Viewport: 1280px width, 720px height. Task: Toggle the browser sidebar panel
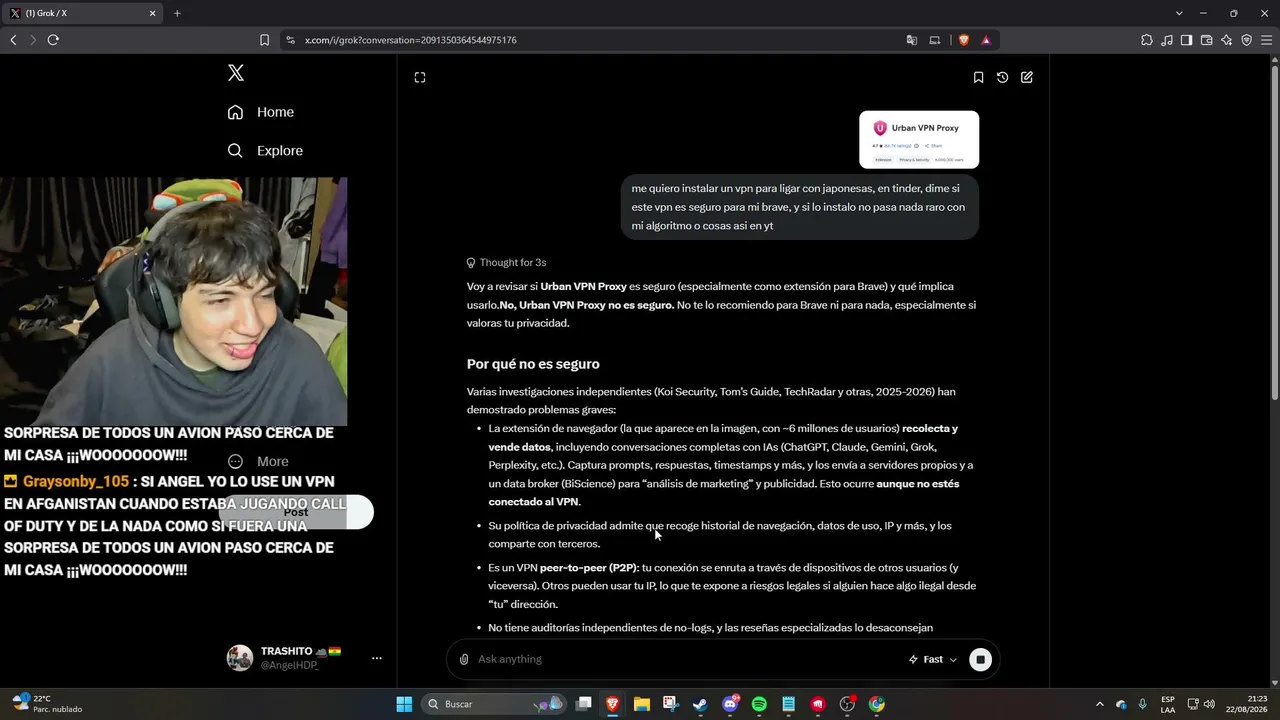1186,40
